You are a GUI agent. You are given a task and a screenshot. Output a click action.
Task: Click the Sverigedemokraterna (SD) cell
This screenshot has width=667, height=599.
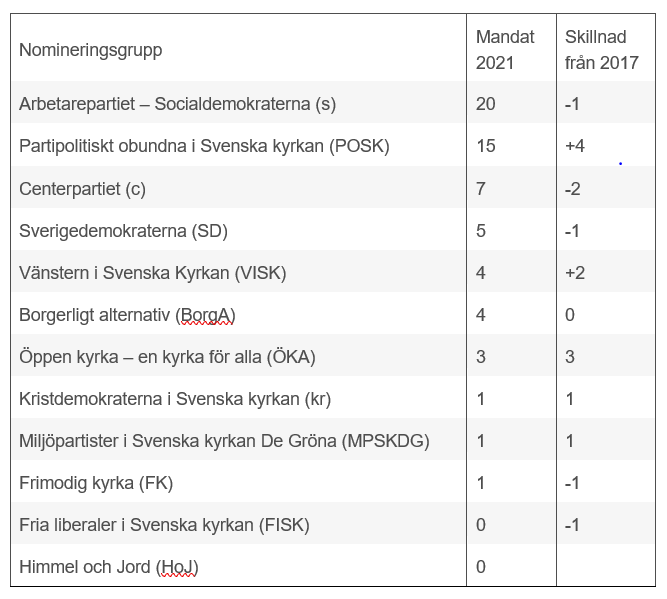click(x=123, y=231)
